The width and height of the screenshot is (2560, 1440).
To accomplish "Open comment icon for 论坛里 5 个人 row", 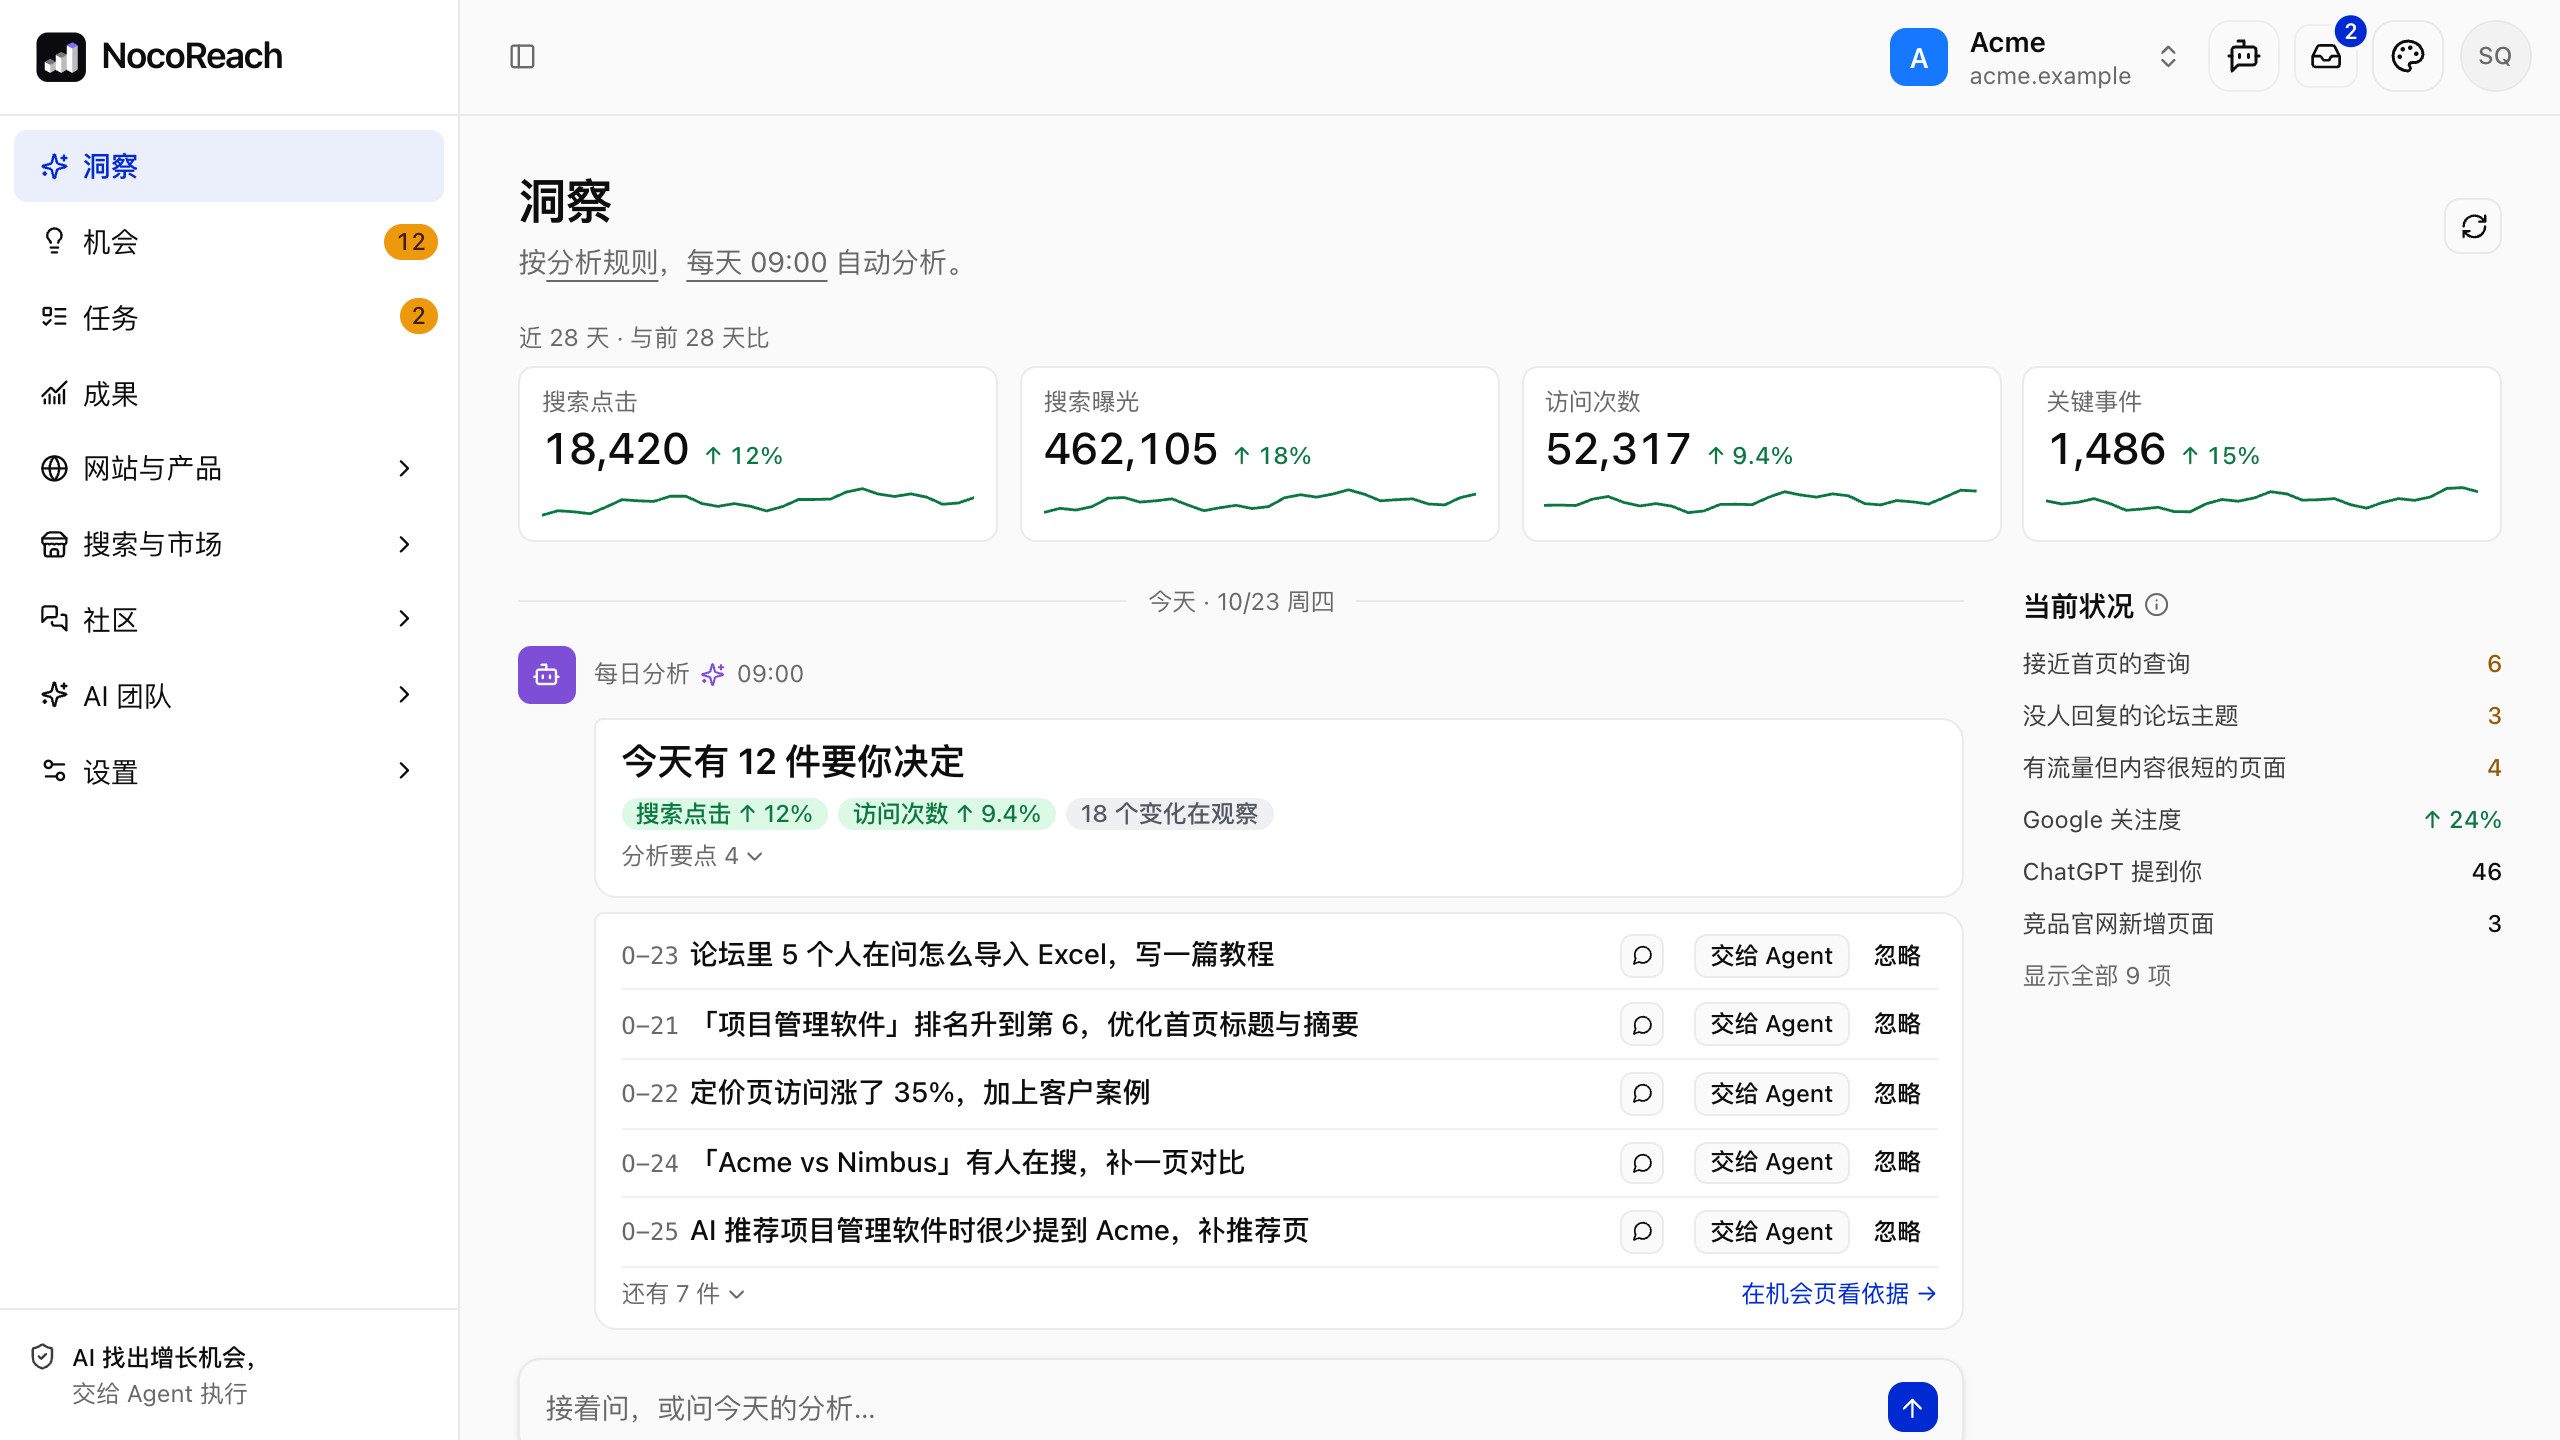I will tap(1642, 955).
